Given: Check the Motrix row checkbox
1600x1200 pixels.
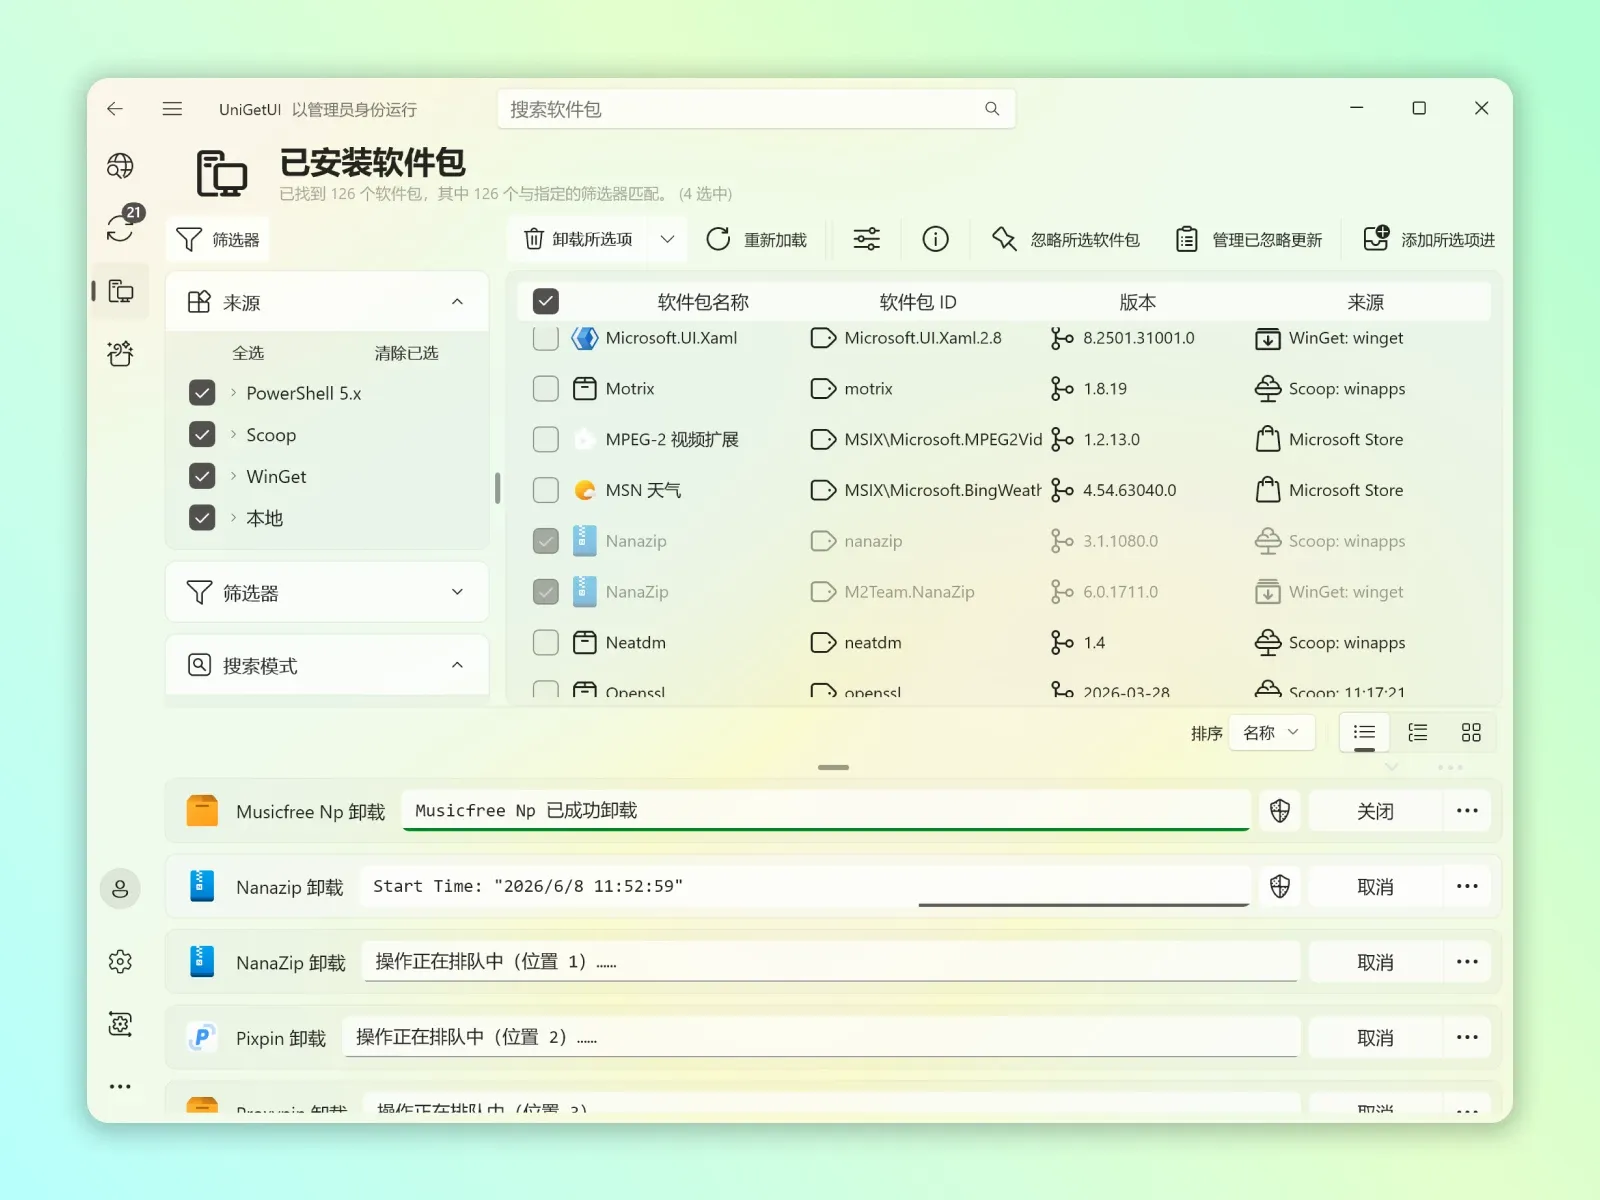Looking at the screenshot, I should click(x=546, y=389).
